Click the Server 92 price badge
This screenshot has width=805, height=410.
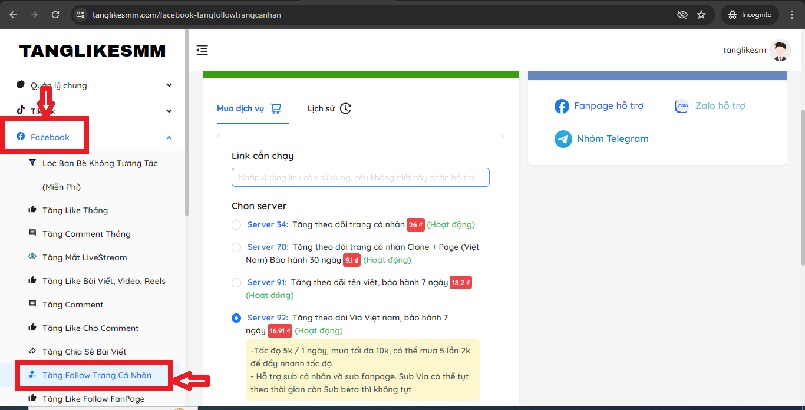(280, 331)
